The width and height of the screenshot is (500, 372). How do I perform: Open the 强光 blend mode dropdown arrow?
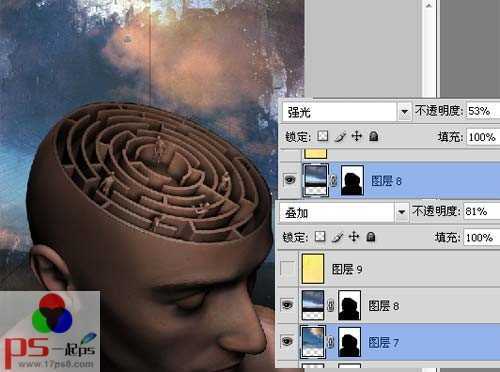coord(404,111)
